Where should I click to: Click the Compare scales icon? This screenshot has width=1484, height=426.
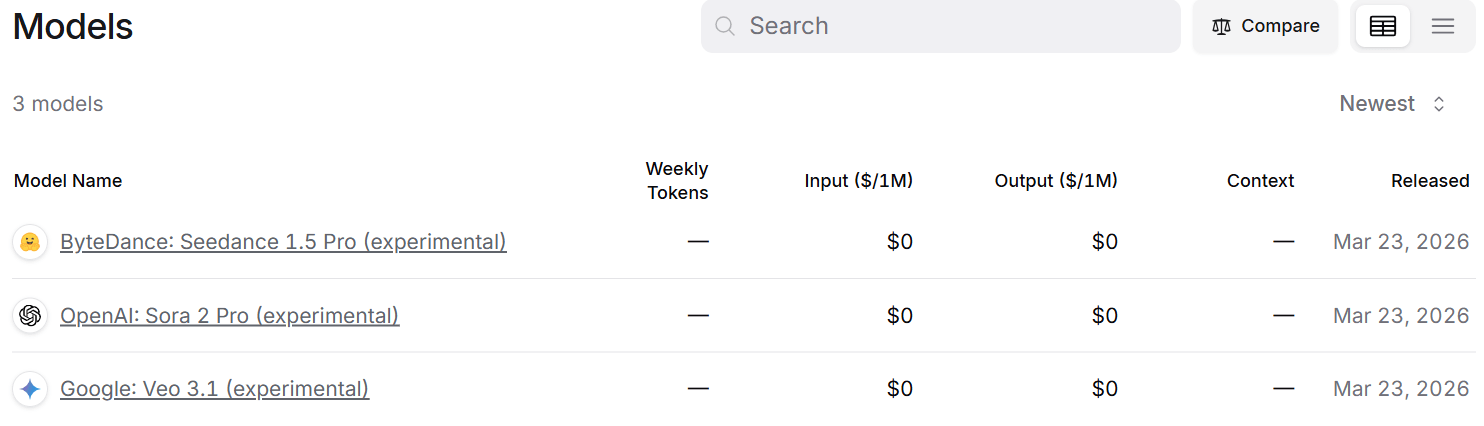[x=1221, y=27]
